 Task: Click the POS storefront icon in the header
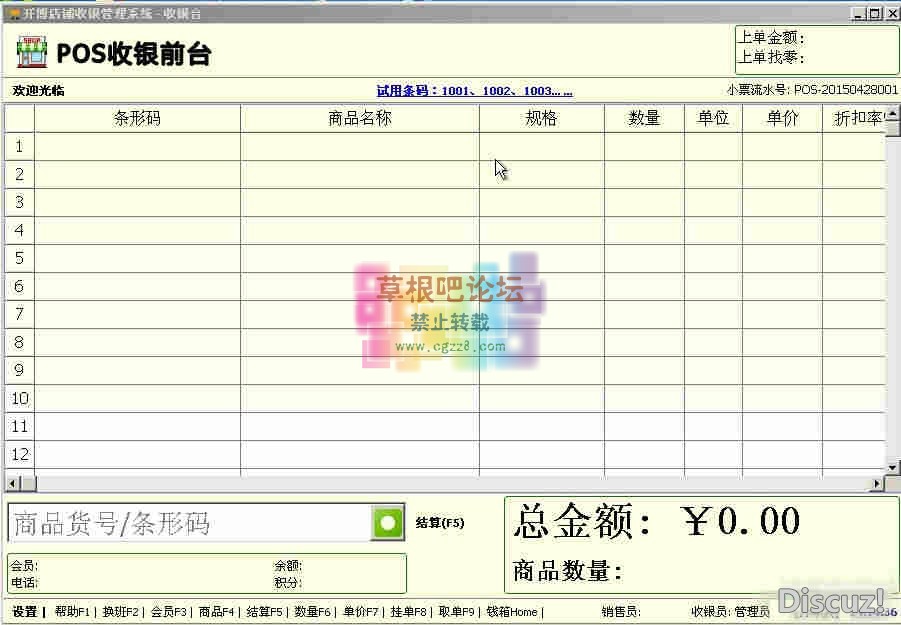pyautogui.click(x=30, y=51)
